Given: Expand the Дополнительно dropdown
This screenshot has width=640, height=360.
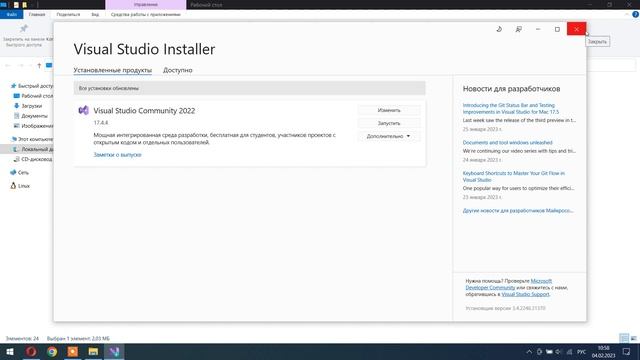Looking at the screenshot, I should click(x=389, y=136).
